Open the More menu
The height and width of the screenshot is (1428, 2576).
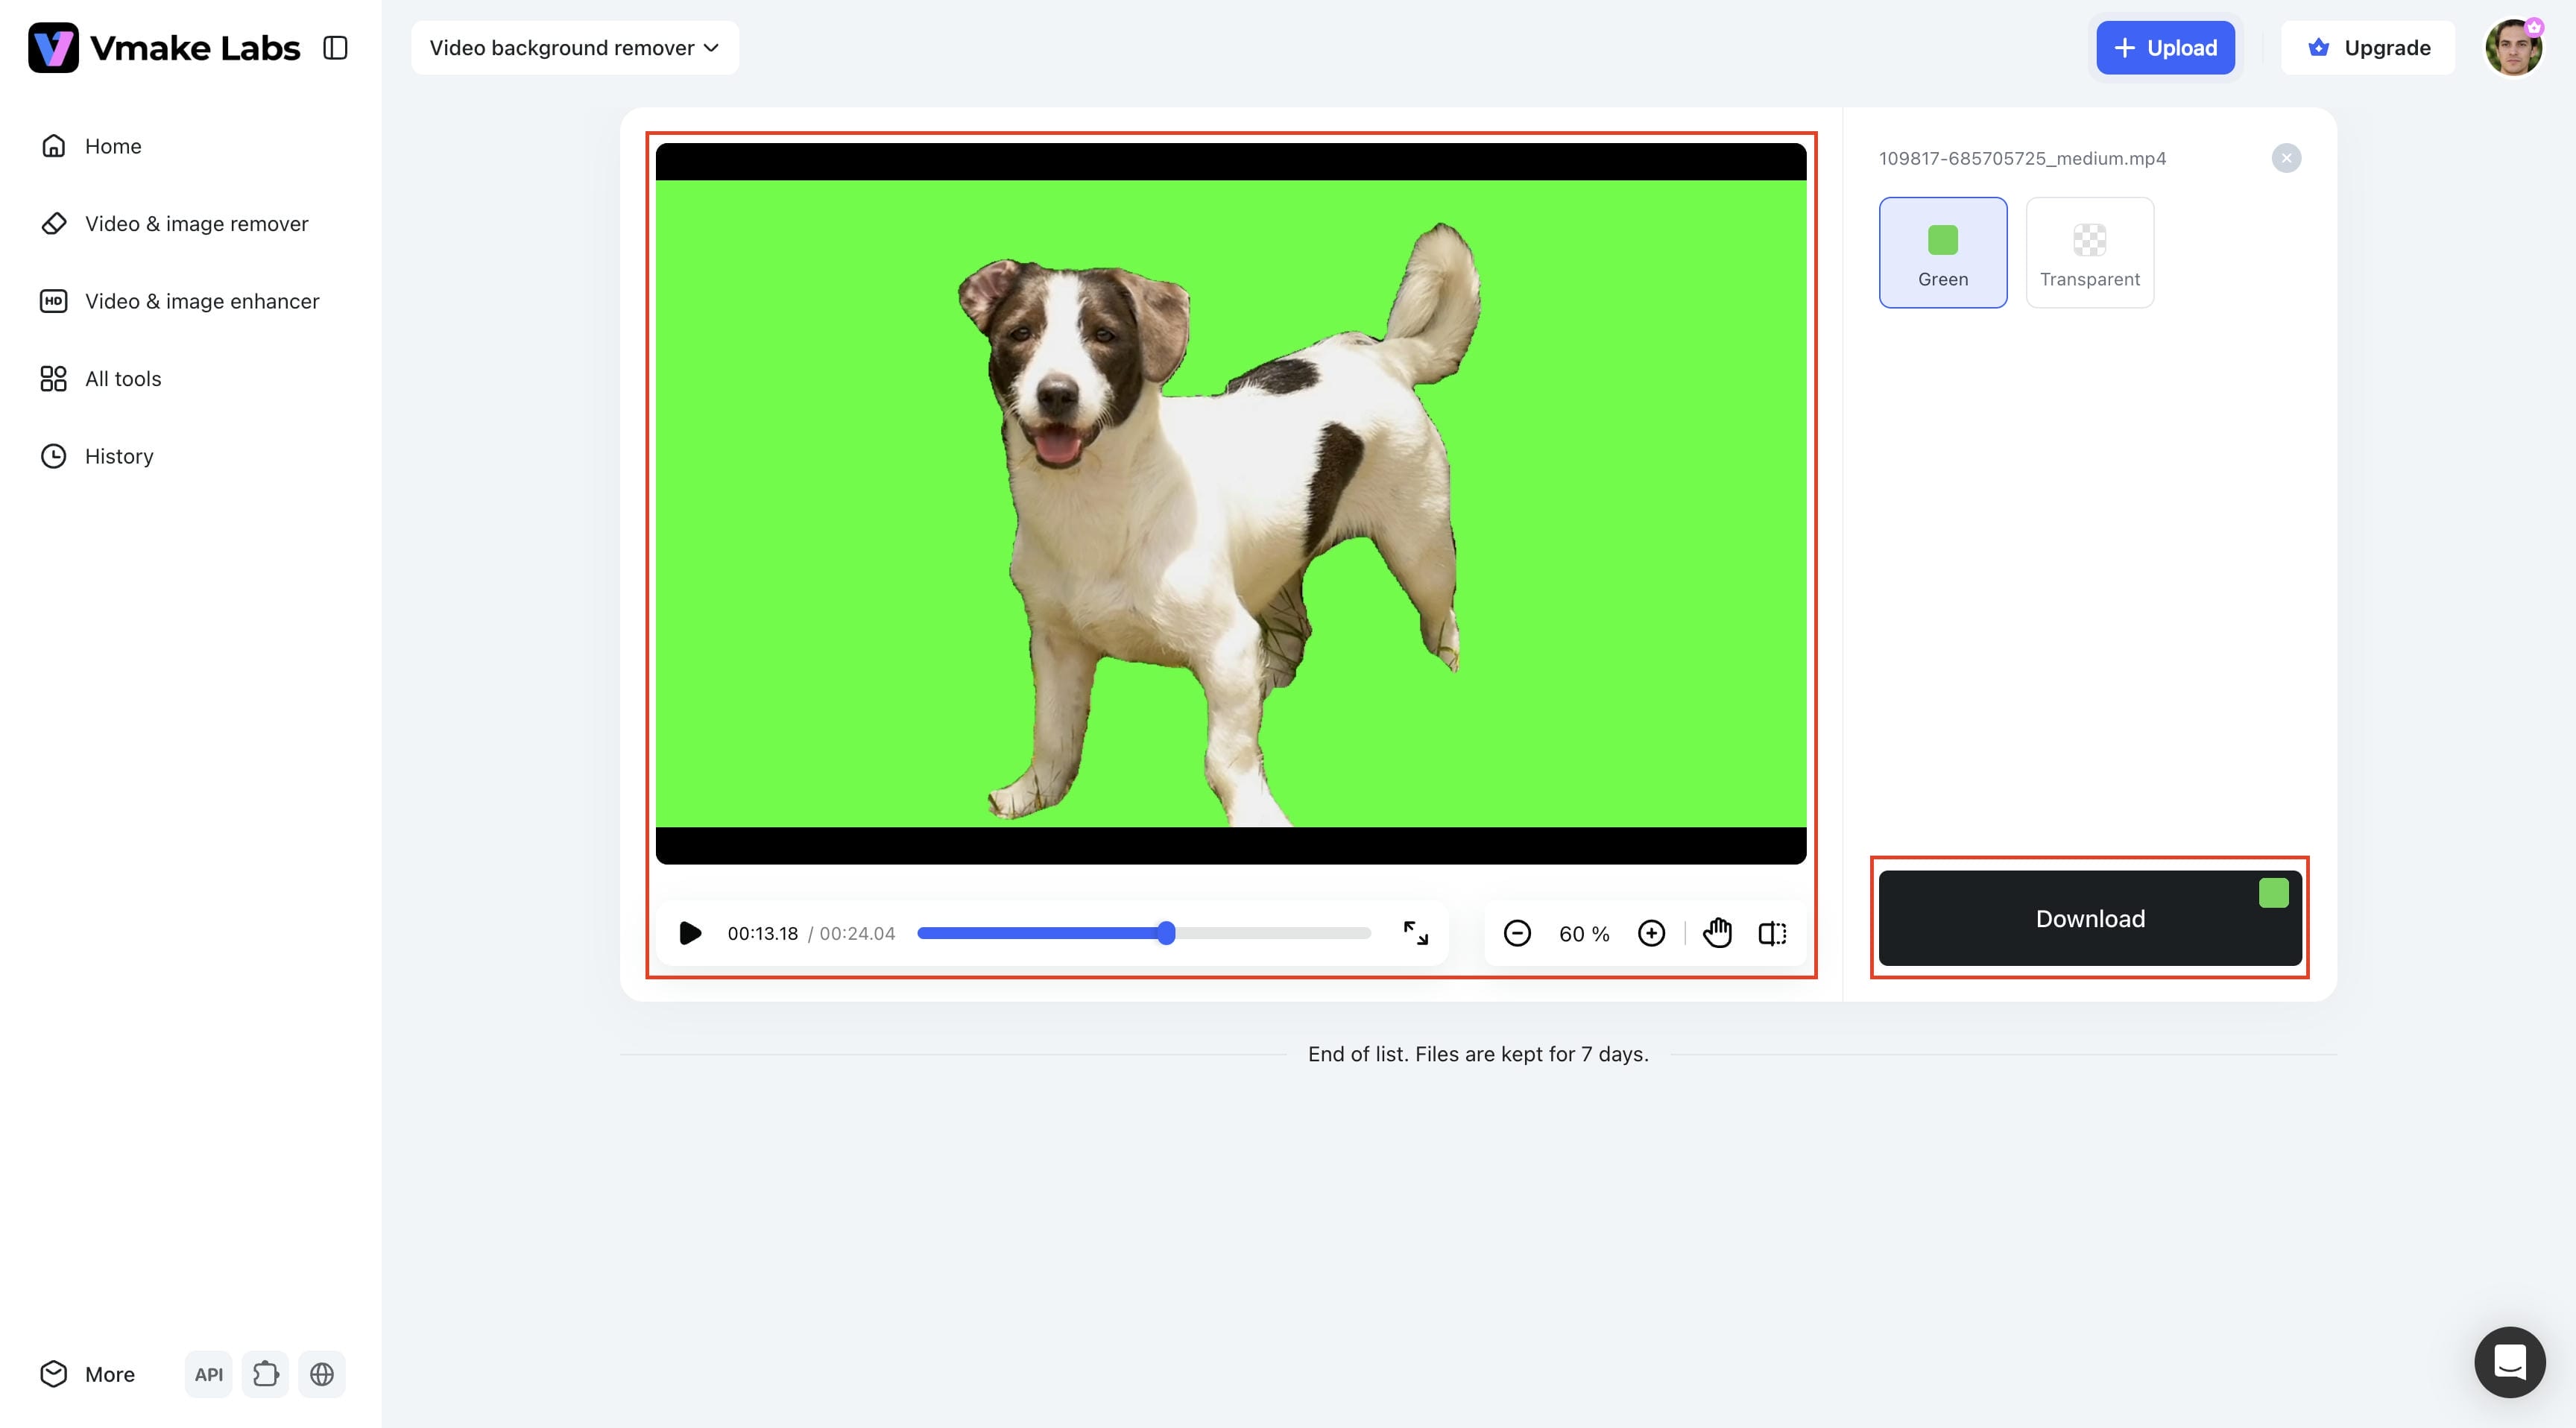click(88, 1373)
